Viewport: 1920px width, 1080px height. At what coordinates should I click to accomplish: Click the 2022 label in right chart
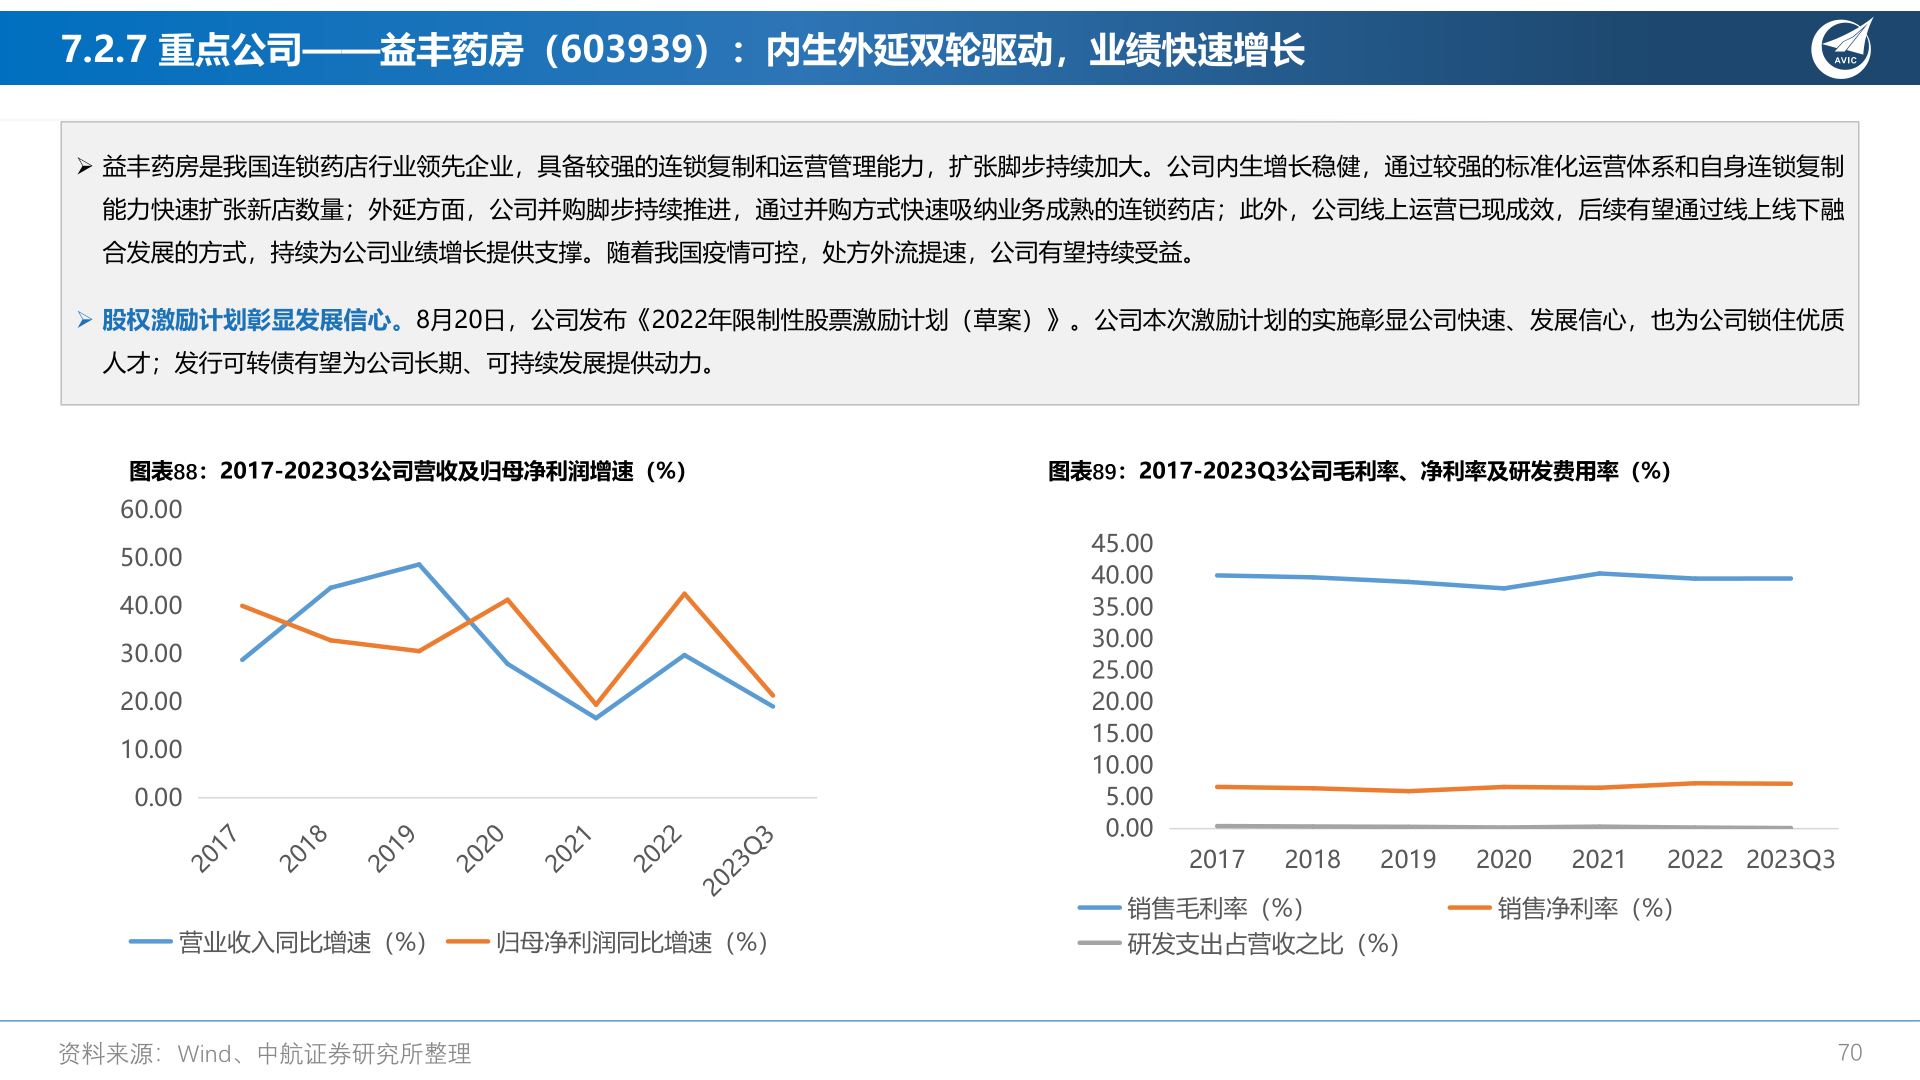1695,859
